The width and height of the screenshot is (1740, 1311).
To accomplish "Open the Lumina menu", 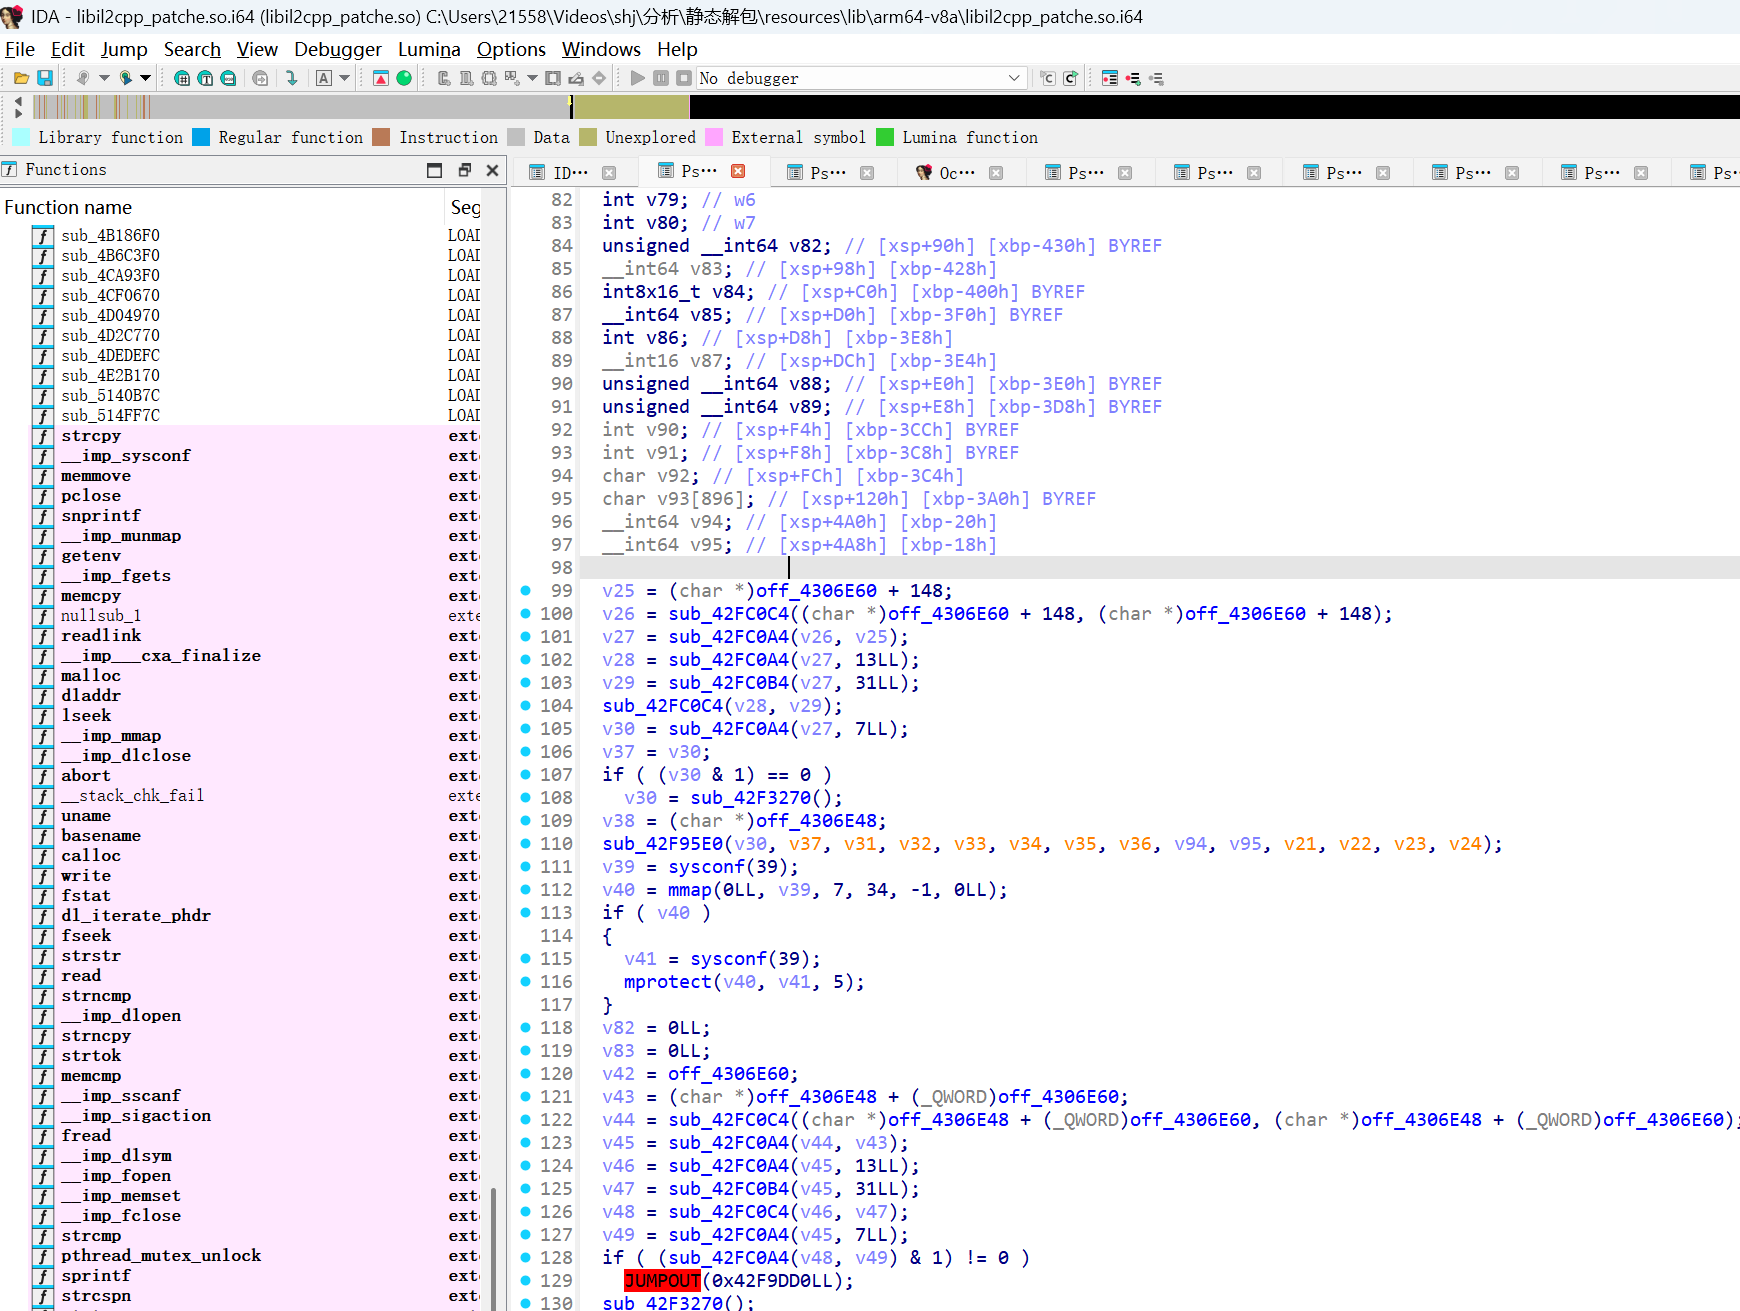I will tap(429, 49).
